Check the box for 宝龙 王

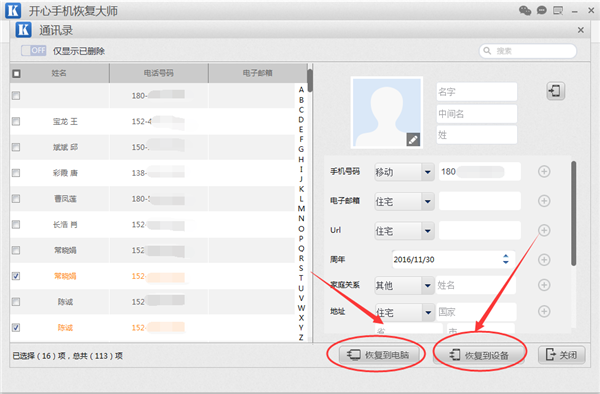click(x=16, y=121)
